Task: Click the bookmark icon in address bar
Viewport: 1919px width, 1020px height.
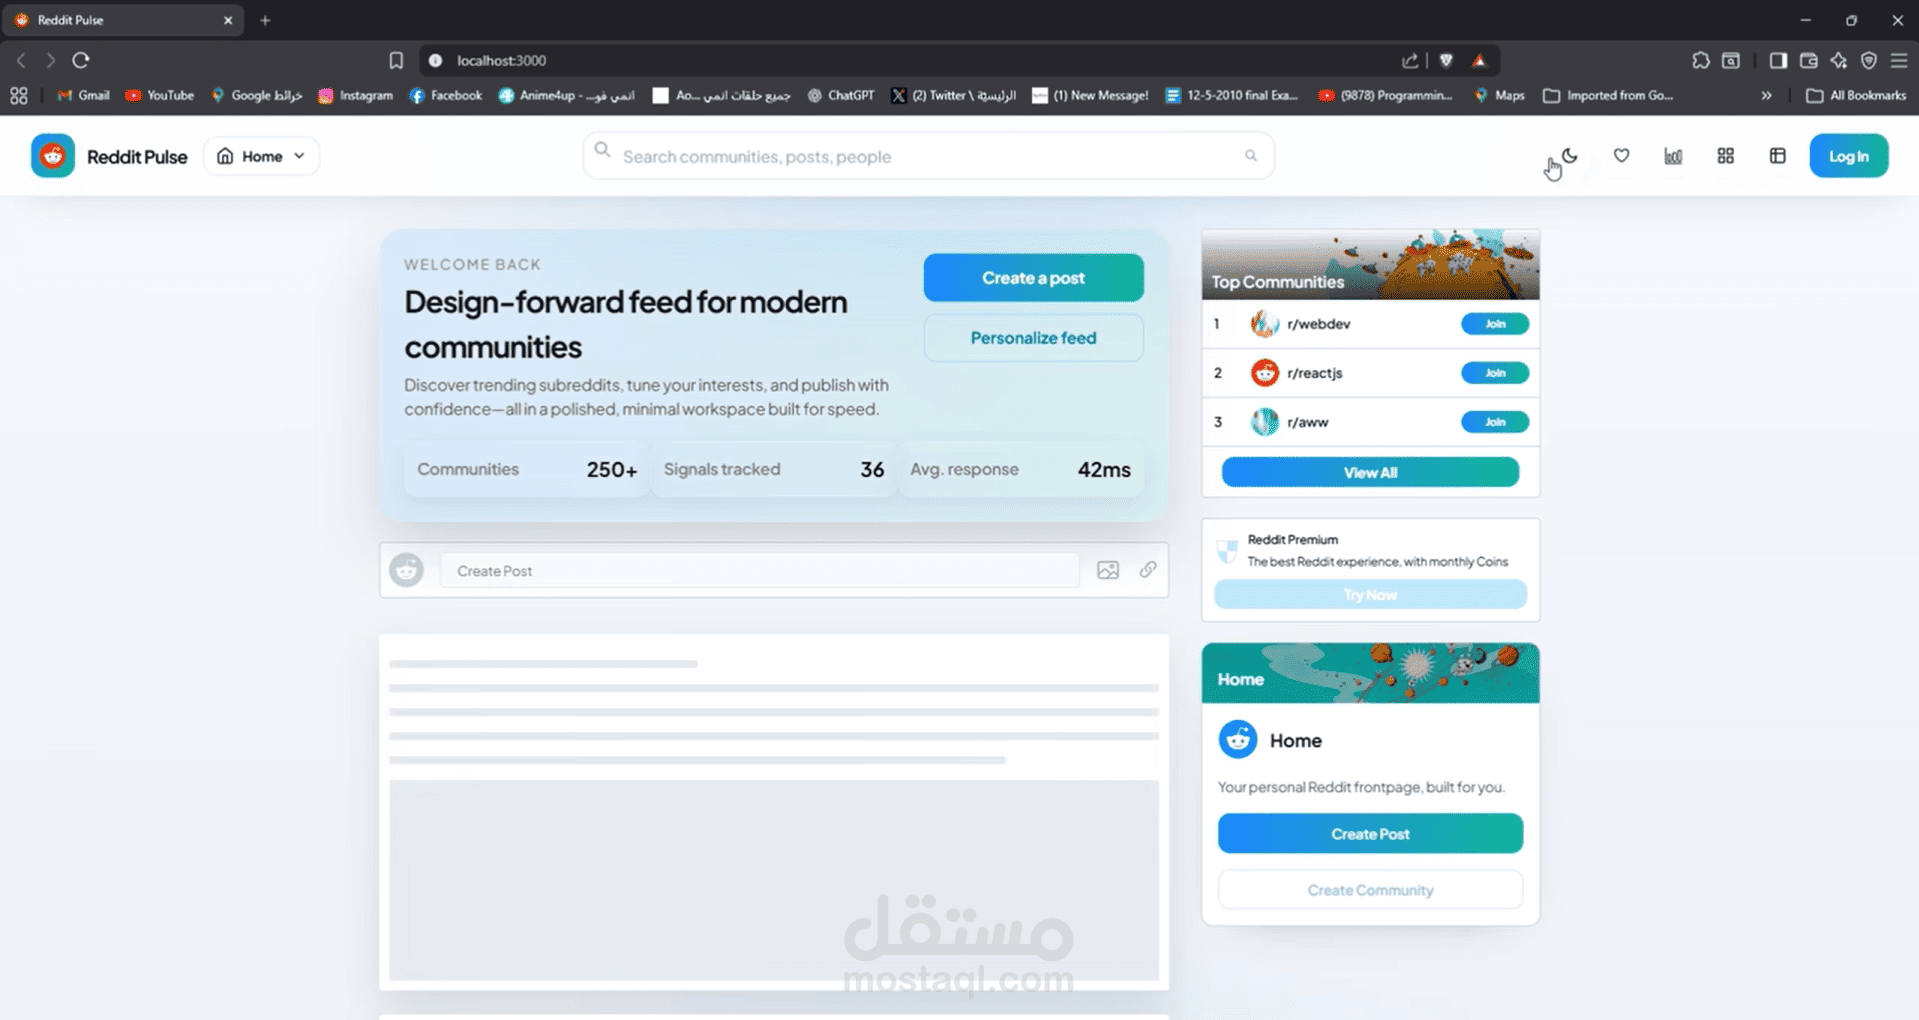Action: tap(396, 60)
